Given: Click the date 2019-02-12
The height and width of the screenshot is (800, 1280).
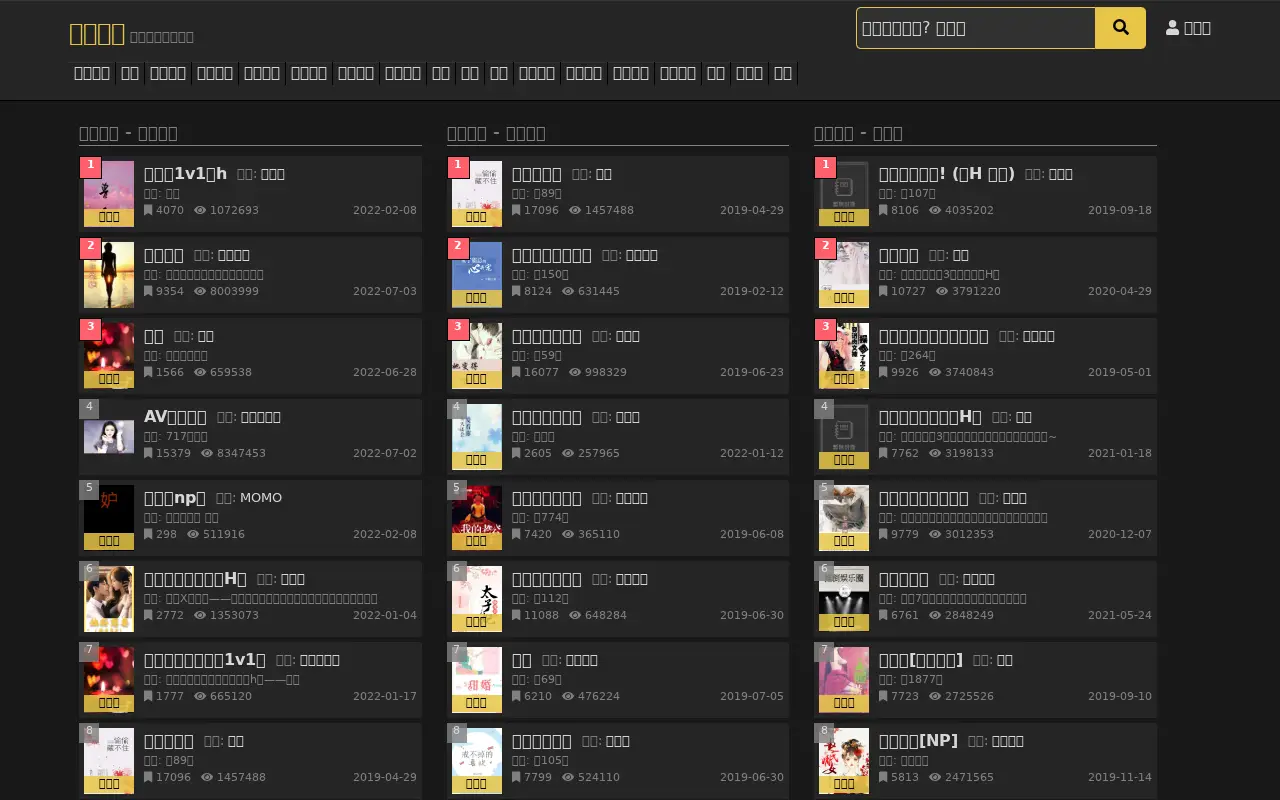Looking at the screenshot, I should pyautogui.click(x=752, y=292).
